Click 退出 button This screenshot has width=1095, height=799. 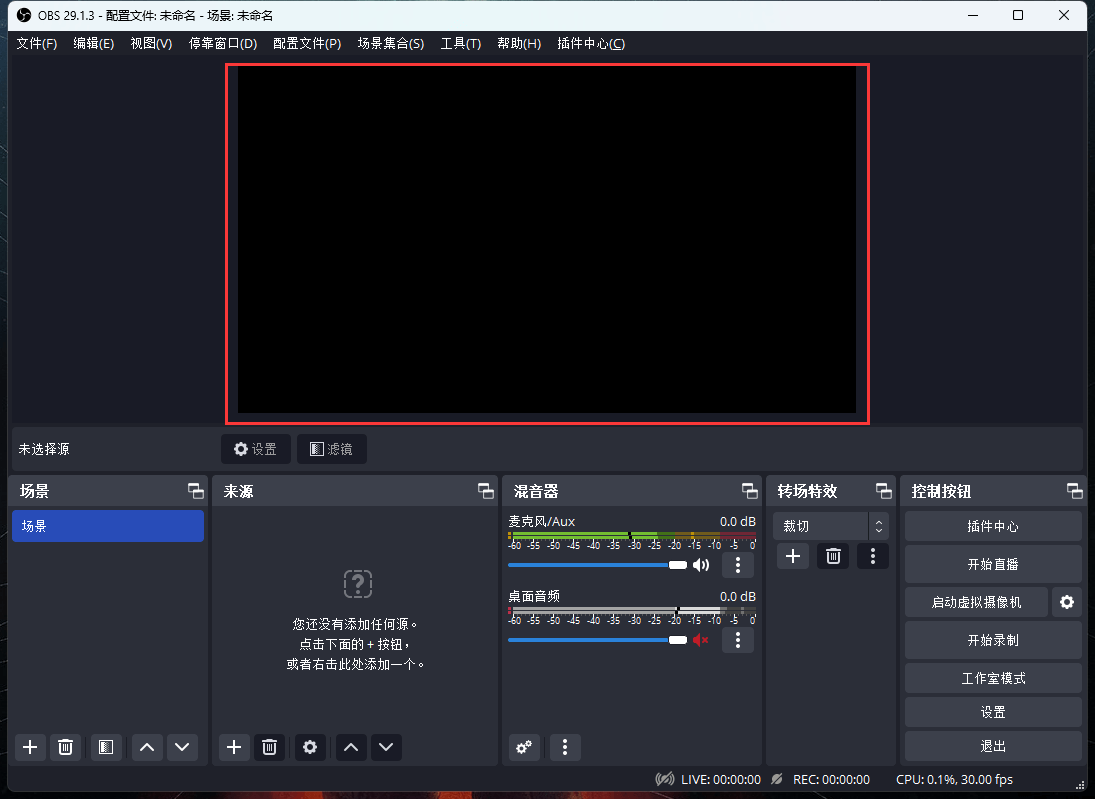tap(993, 747)
